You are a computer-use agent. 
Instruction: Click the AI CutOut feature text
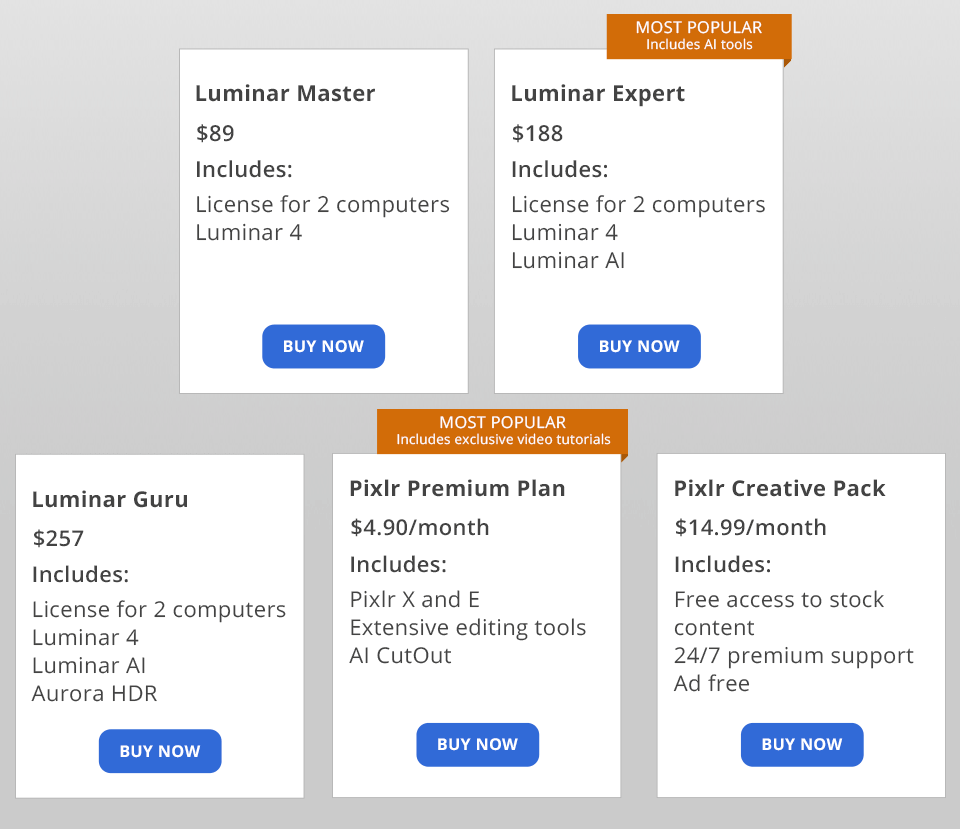tap(400, 656)
